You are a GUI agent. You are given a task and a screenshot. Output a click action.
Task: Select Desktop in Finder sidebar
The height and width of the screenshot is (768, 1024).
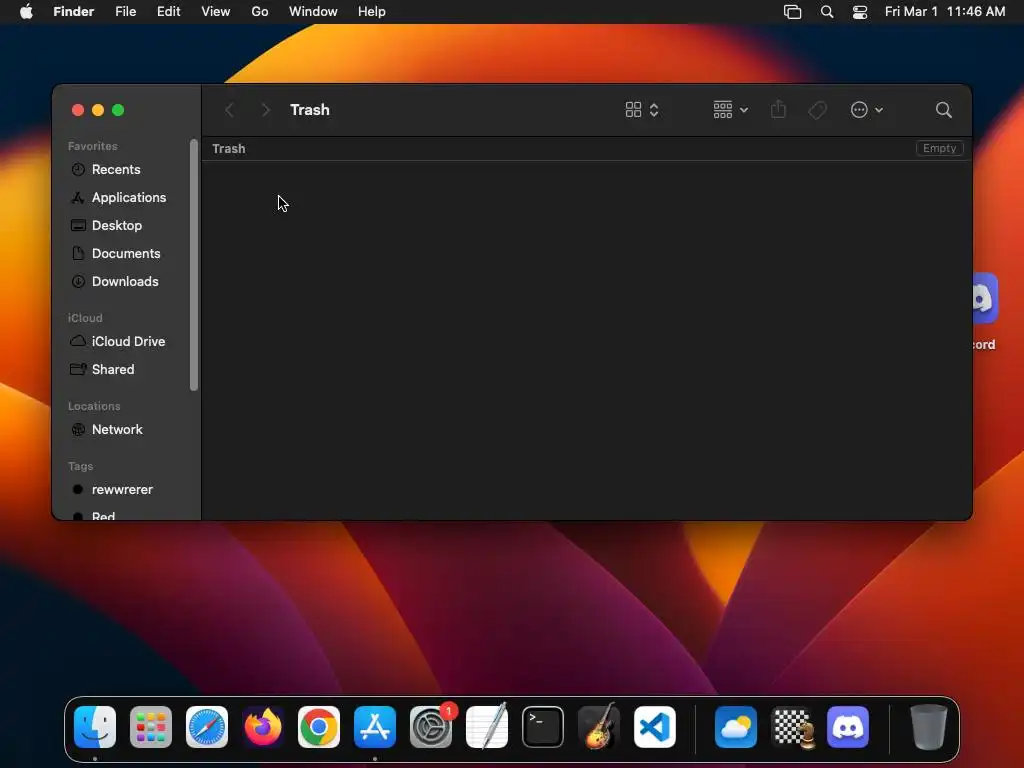(x=117, y=226)
